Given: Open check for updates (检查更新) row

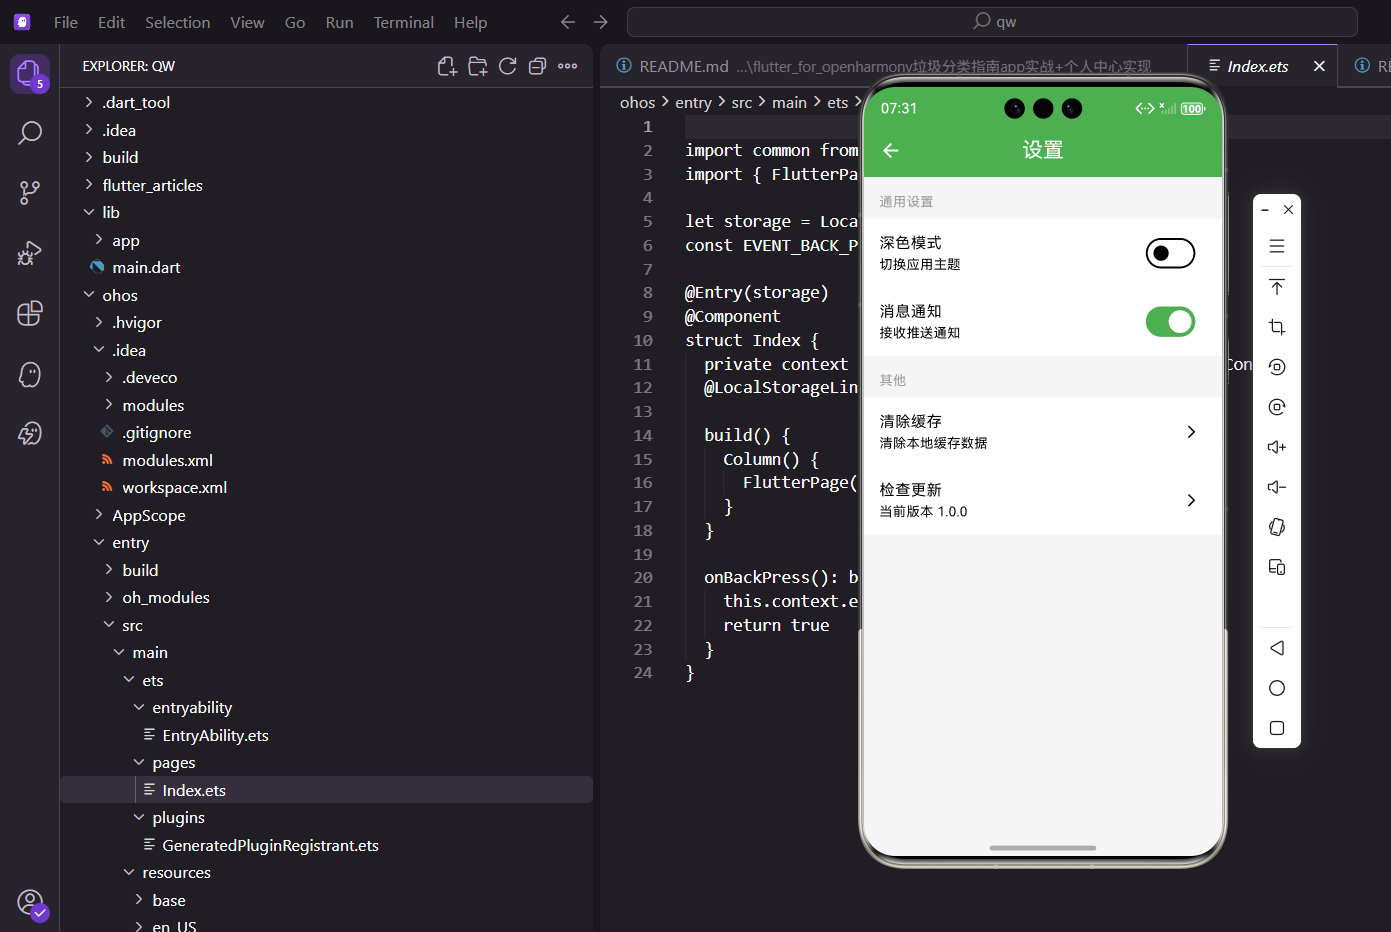Looking at the screenshot, I should pyautogui.click(x=1042, y=500).
